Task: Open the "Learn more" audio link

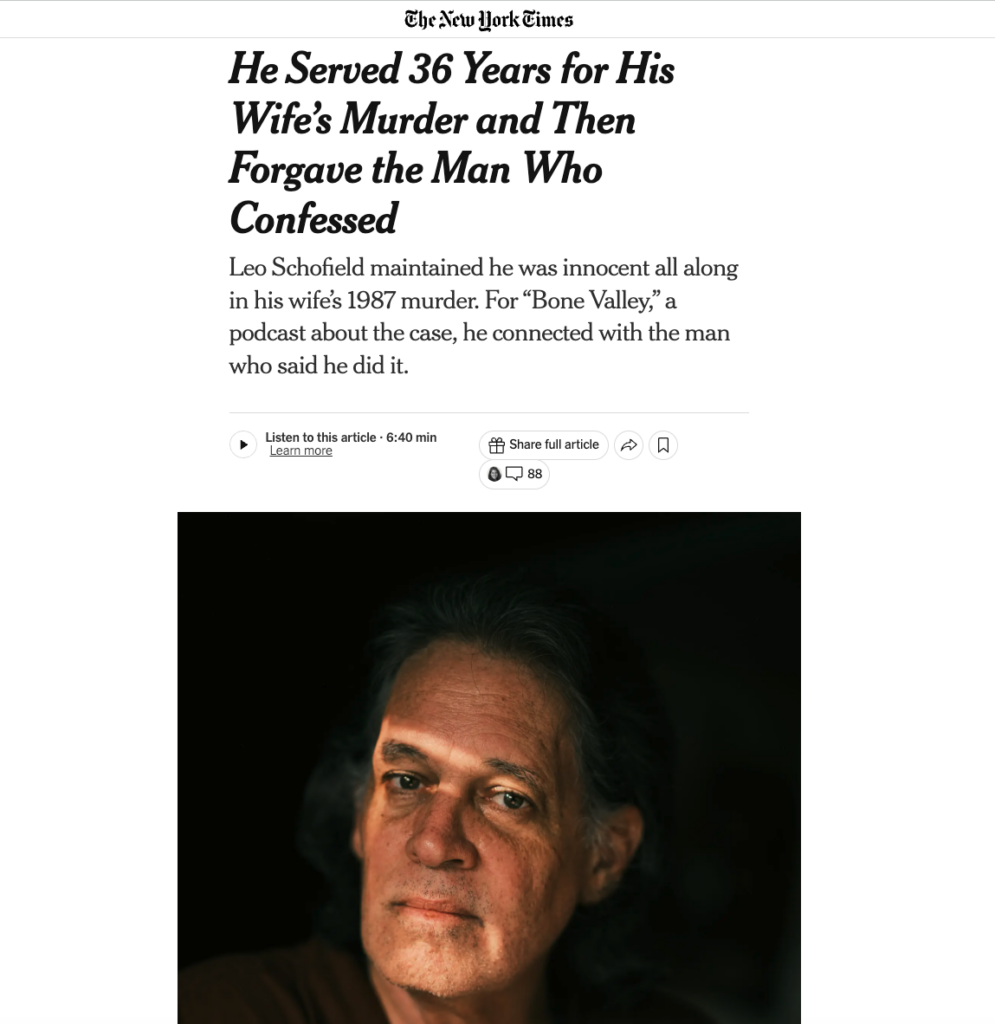Action: point(301,451)
